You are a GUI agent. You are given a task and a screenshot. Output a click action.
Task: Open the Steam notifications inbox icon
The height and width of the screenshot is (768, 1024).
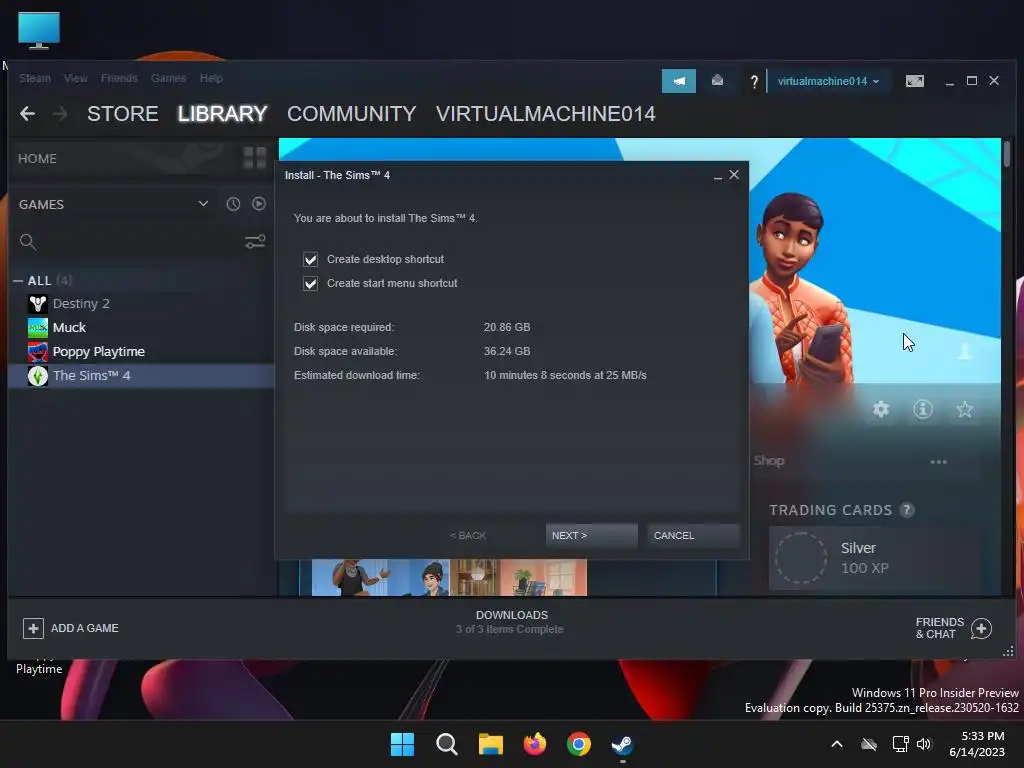[717, 81]
